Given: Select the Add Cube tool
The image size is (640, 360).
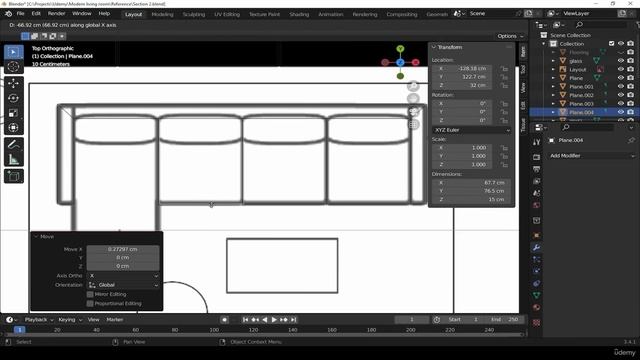Looking at the screenshot, I should [x=13, y=176].
